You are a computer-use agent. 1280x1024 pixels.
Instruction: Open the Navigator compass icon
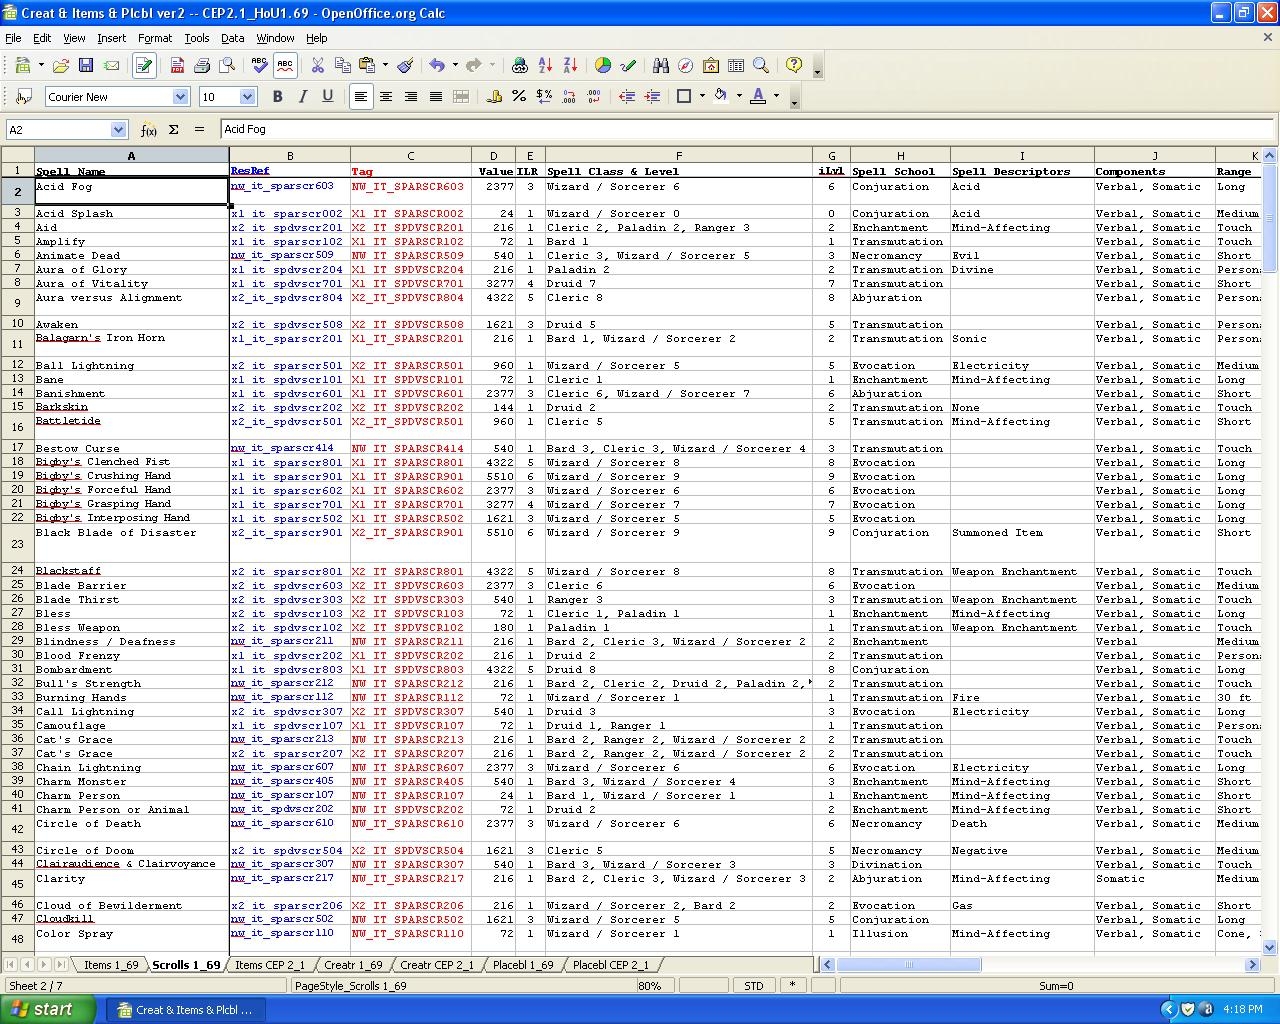tap(685, 66)
